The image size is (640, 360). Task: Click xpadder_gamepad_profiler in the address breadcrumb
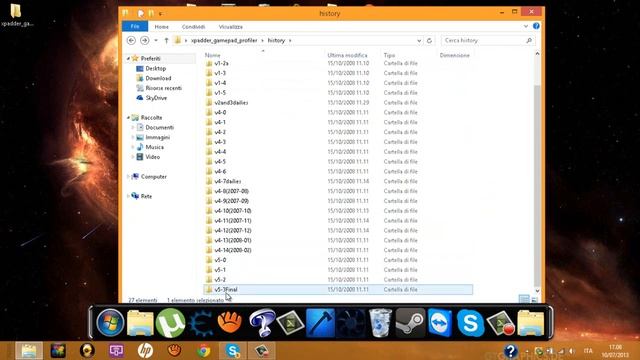click(x=224, y=40)
